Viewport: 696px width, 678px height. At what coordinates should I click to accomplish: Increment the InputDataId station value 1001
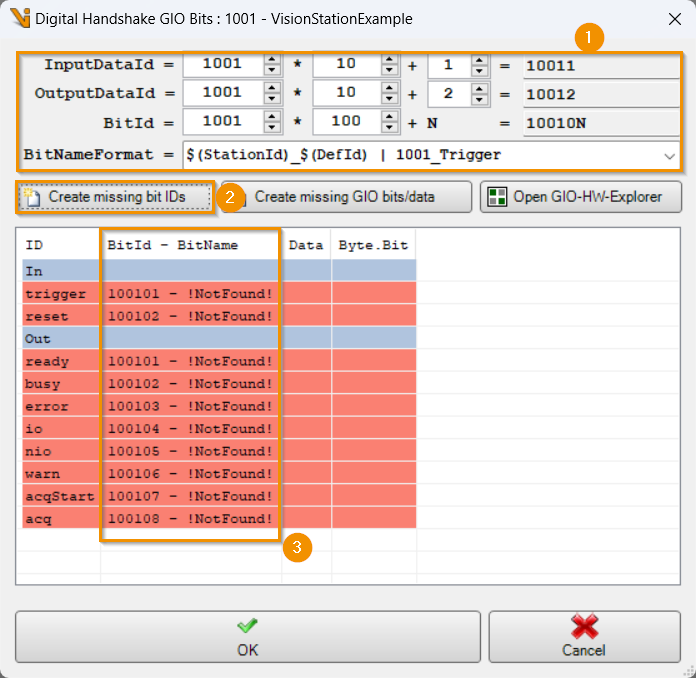(x=272, y=59)
